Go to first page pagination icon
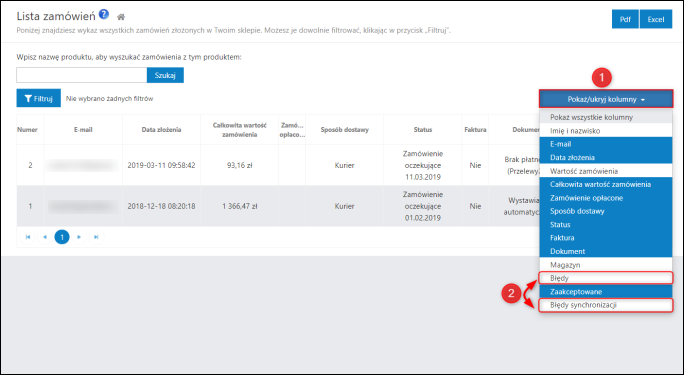This screenshot has height=375, width=684. coord(27,237)
